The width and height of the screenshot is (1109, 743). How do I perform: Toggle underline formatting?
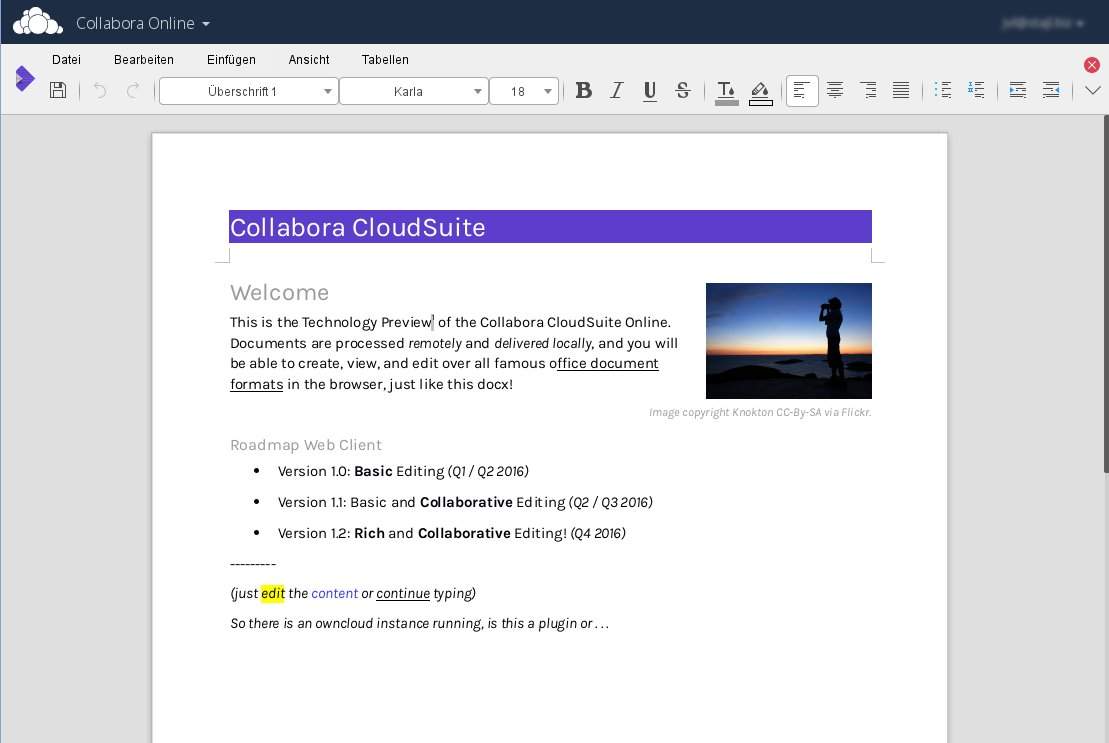pyautogui.click(x=650, y=91)
